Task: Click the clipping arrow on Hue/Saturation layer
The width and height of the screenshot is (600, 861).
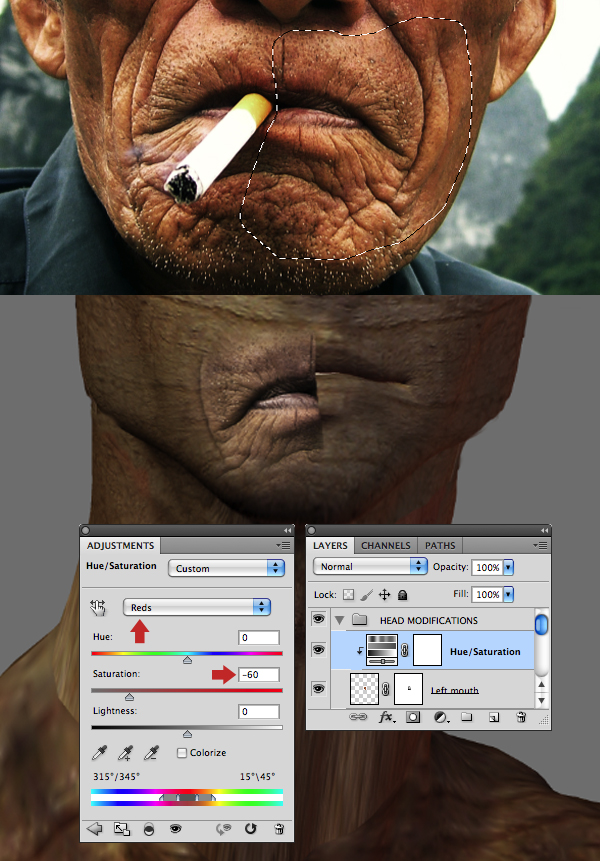Action: click(360, 651)
